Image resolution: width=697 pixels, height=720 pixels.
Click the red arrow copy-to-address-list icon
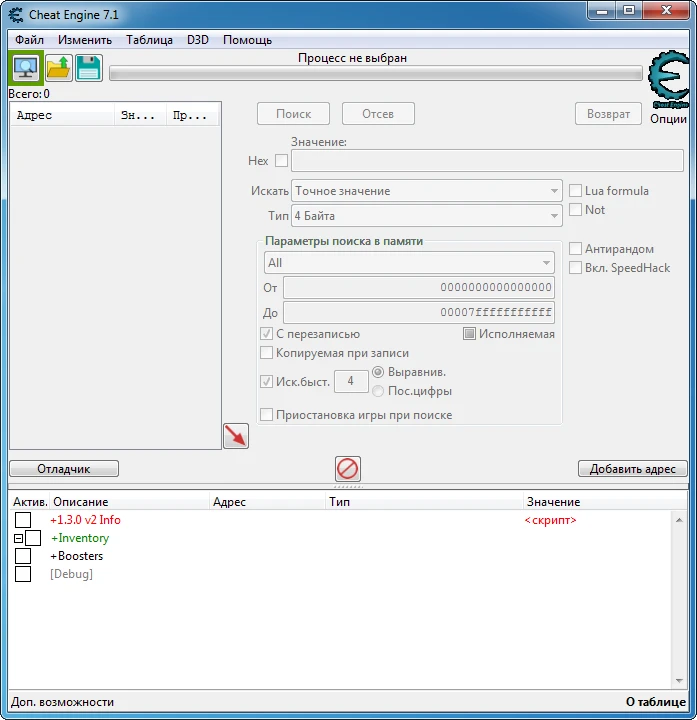click(x=236, y=436)
